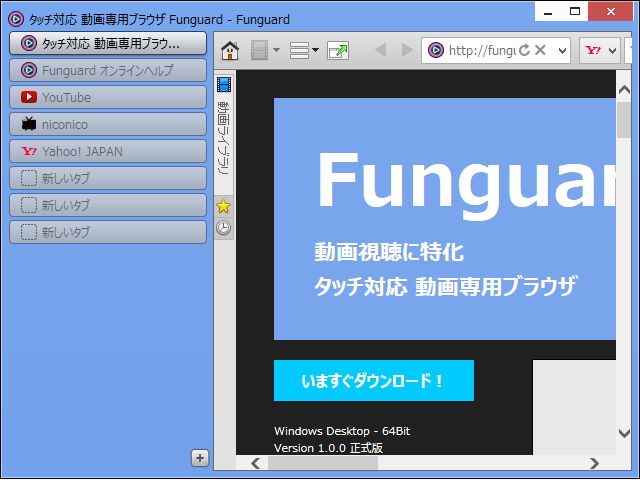The height and width of the screenshot is (480, 640).
Task: Open the tab list layout button
Action: tap(299, 50)
